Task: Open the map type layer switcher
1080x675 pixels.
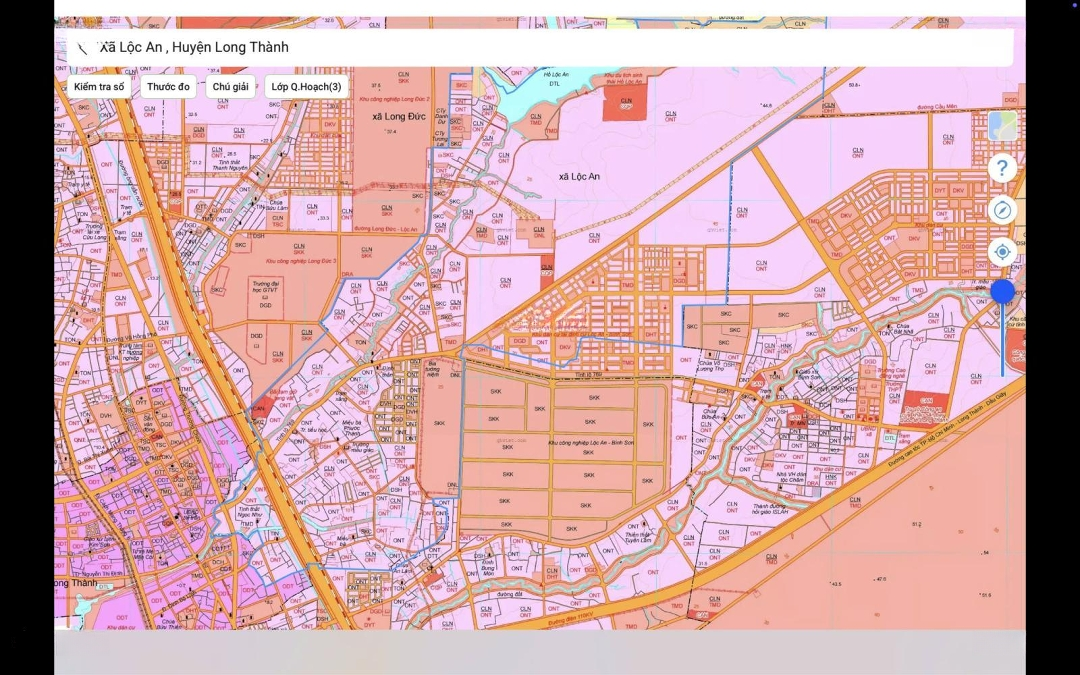Action: coord(1002,126)
